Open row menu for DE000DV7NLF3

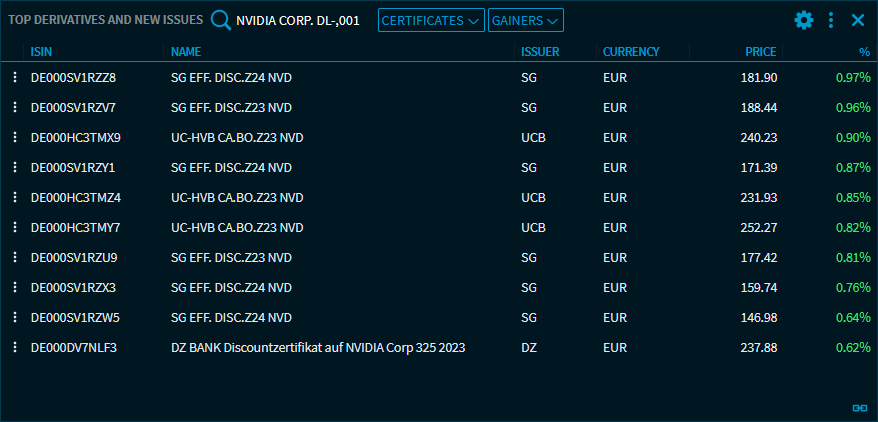pyautogui.click(x=15, y=348)
